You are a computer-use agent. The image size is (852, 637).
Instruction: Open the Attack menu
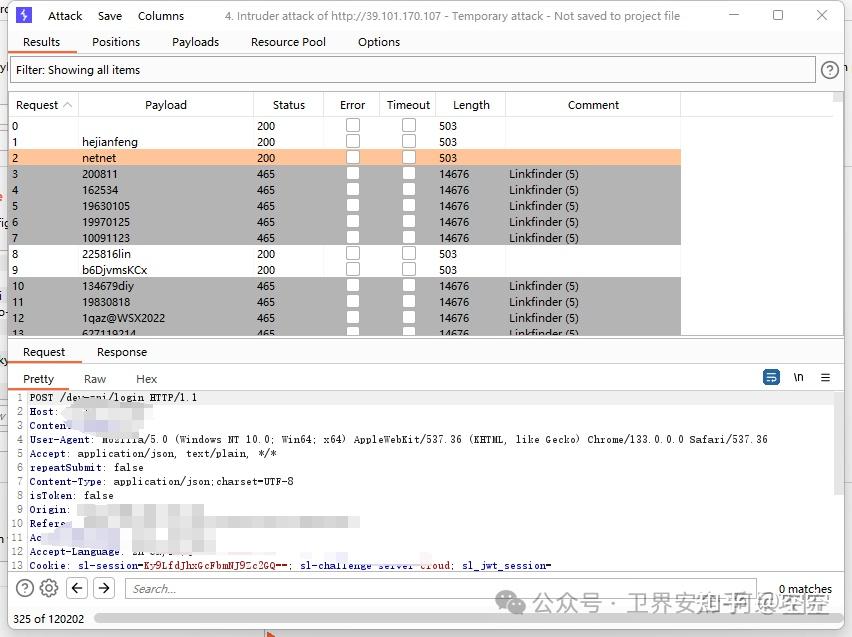[65, 16]
